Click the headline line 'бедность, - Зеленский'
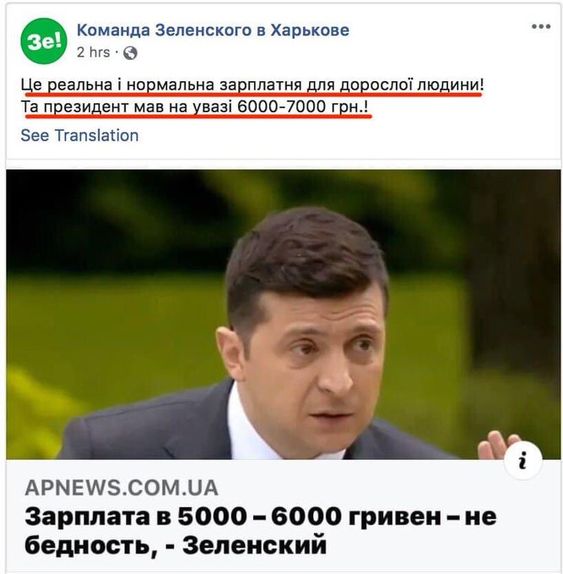The width and height of the screenshot is (563, 574). click(x=176, y=545)
